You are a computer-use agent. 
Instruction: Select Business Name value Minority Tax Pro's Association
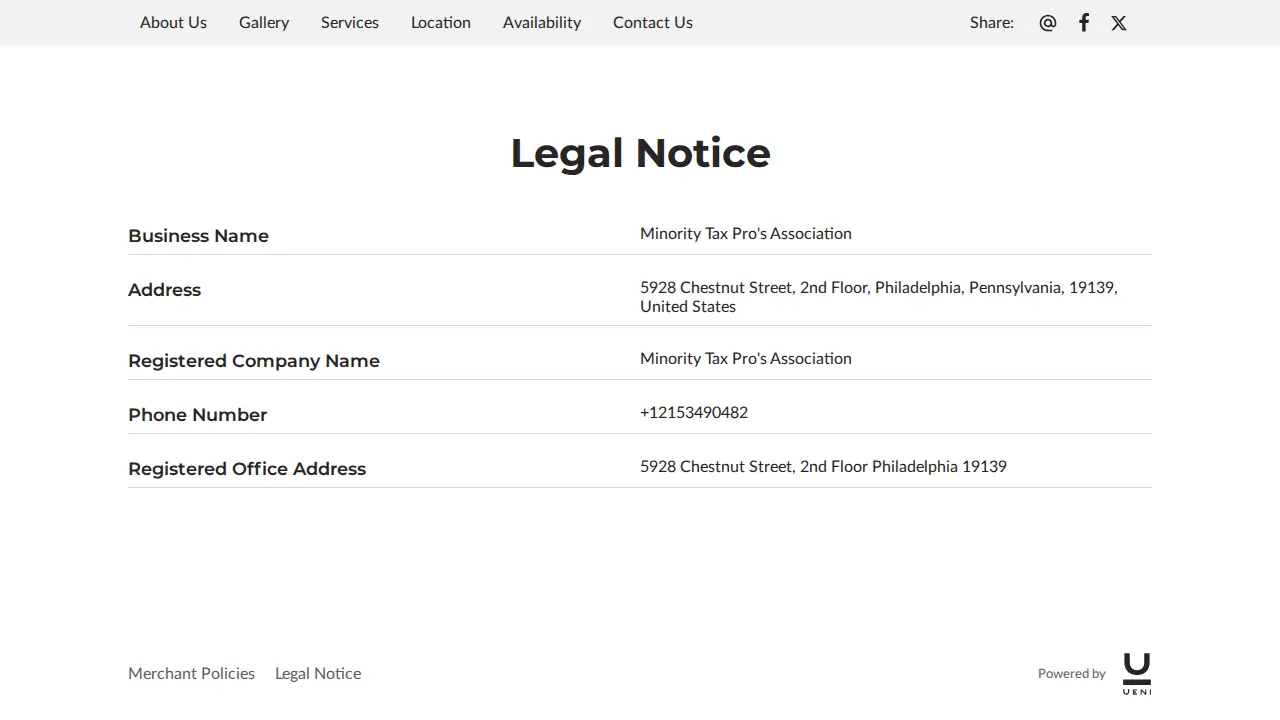point(746,233)
